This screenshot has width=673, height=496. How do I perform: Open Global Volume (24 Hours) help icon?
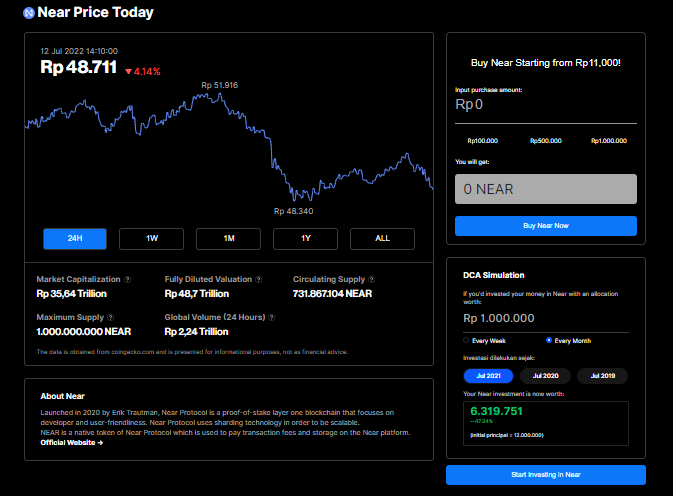pos(272,318)
